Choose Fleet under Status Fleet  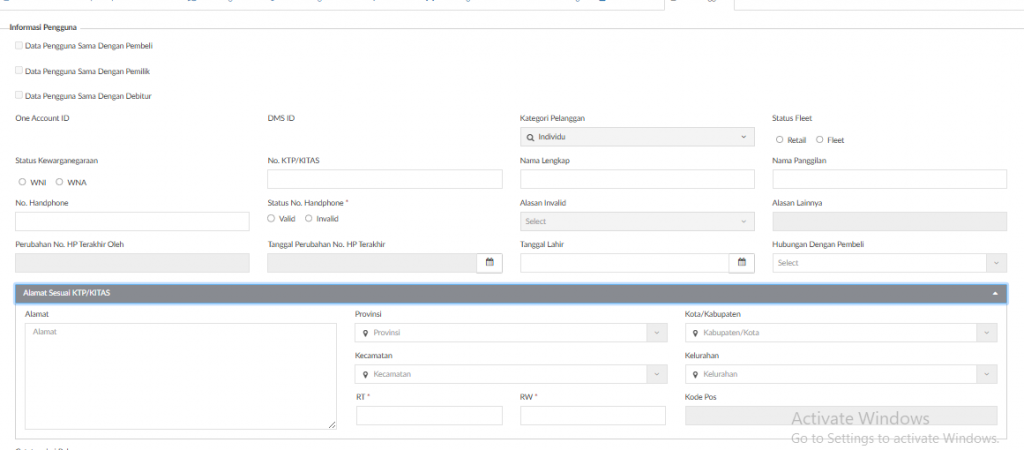coord(820,140)
